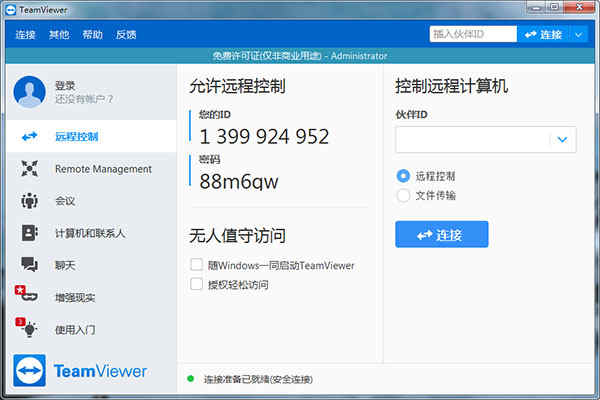Enable 随Windows一同启动TeamViewer checkbox
Viewport: 600px width, 400px height.
pyautogui.click(x=196, y=264)
